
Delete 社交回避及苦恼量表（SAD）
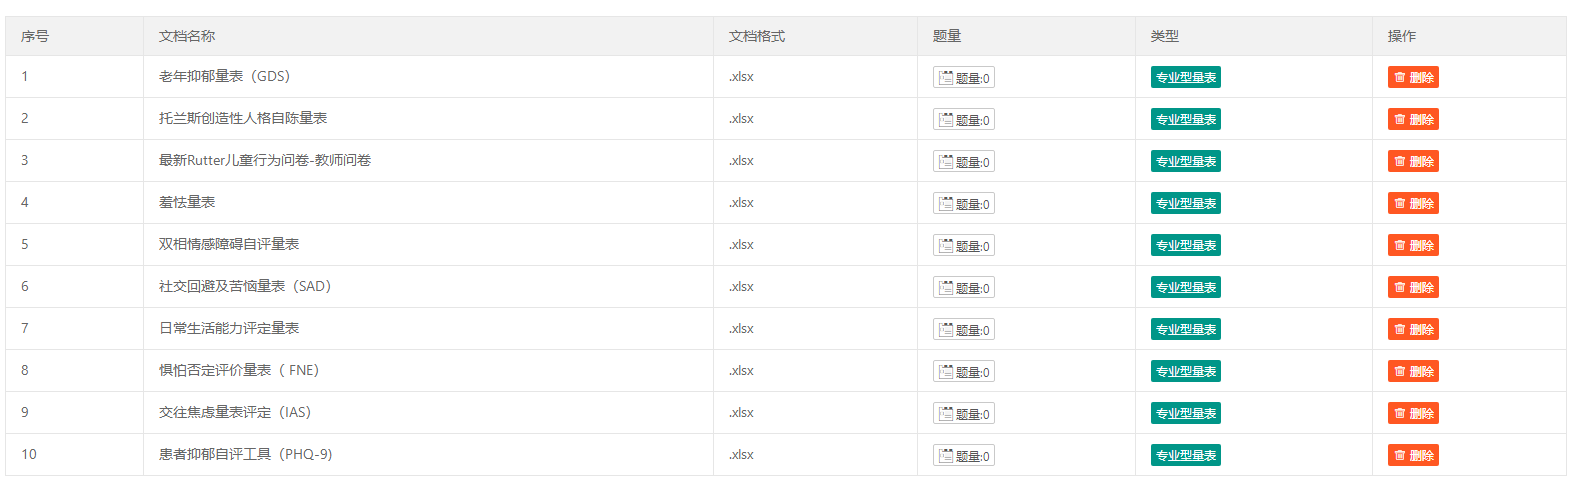click(x=1413, y=287)
